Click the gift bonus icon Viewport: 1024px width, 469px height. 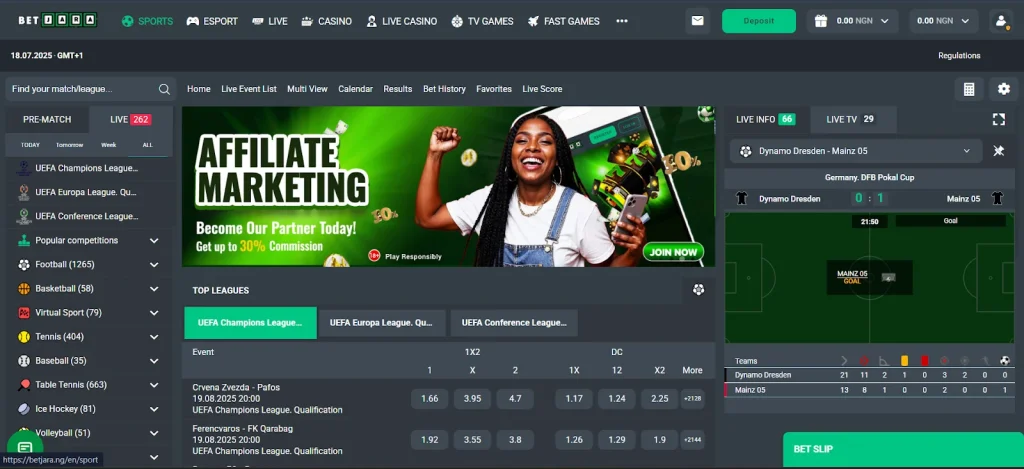point(821,21)
